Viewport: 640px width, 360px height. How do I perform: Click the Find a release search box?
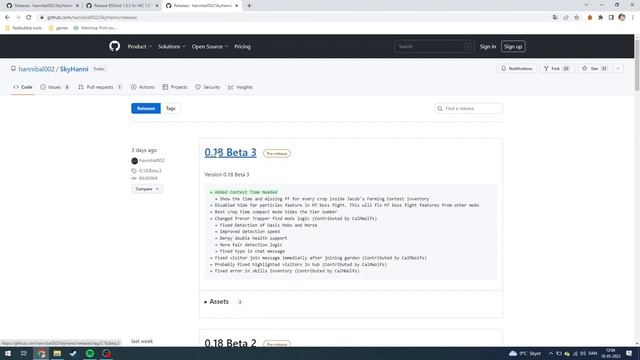tap(469, 109)
